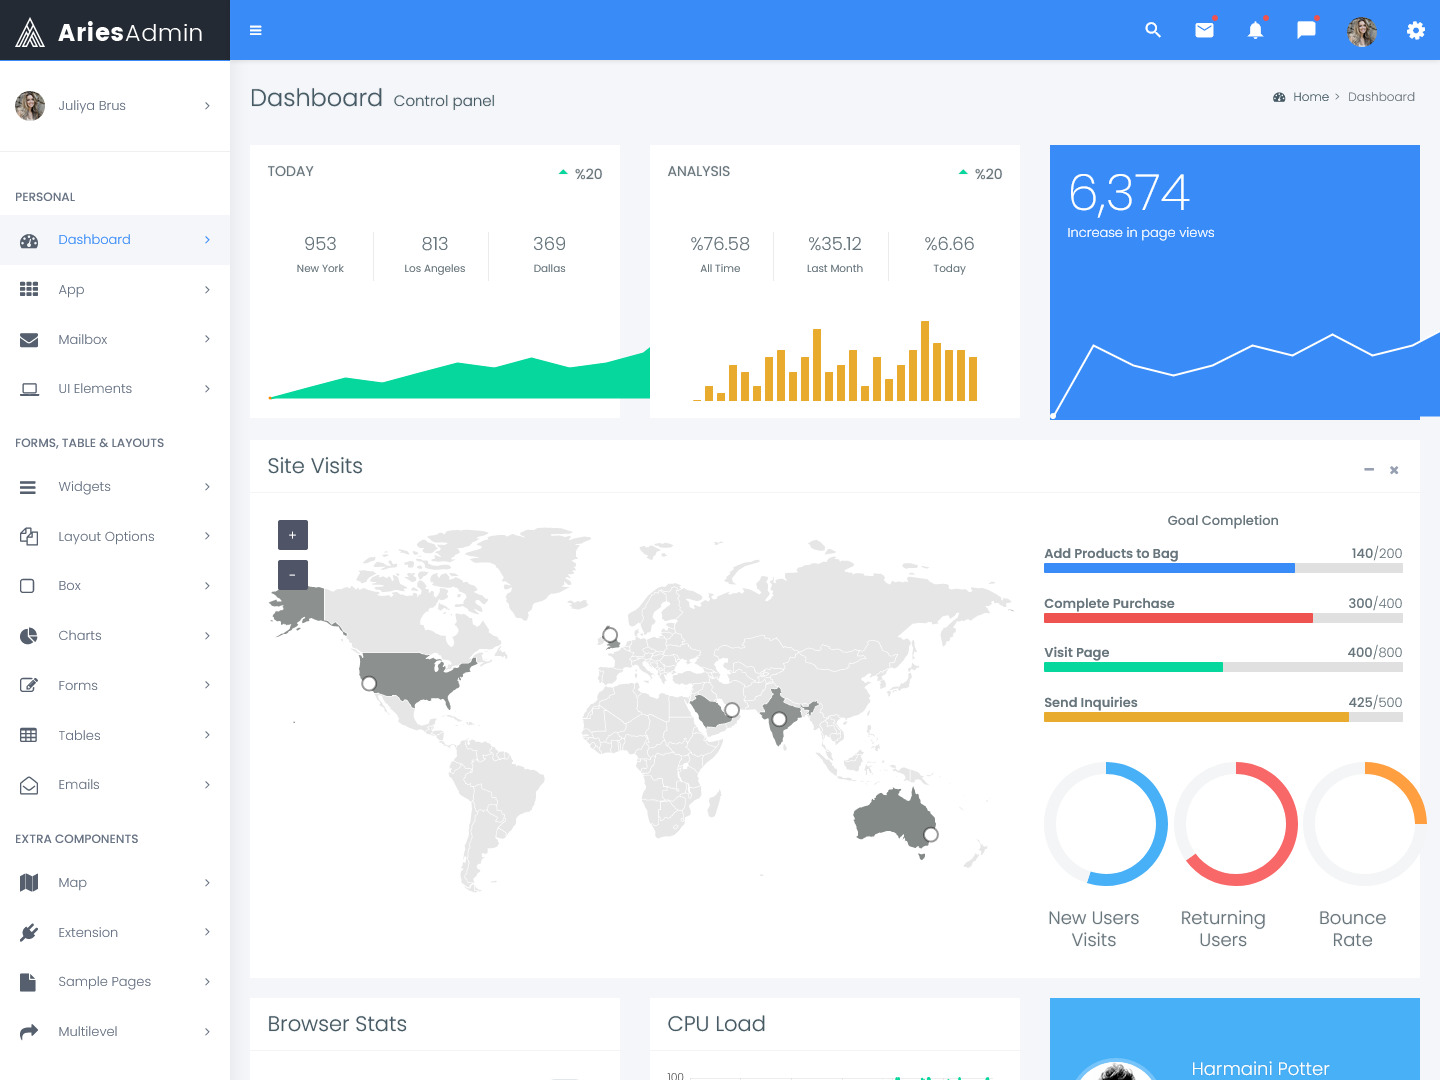Click the Map icon in sidebar
The width and height of the screenshot is (1440, 1080).
(29, 882)
